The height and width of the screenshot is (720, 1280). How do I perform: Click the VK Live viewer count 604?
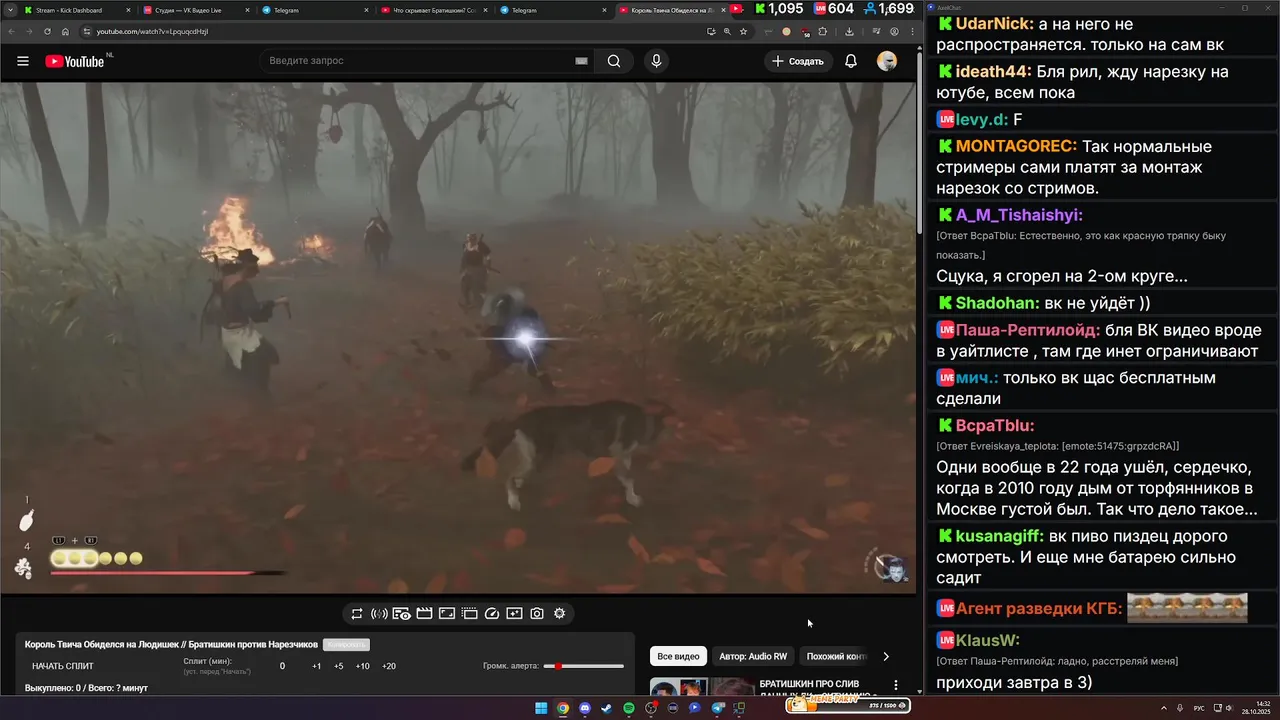[x=833, y=9]
